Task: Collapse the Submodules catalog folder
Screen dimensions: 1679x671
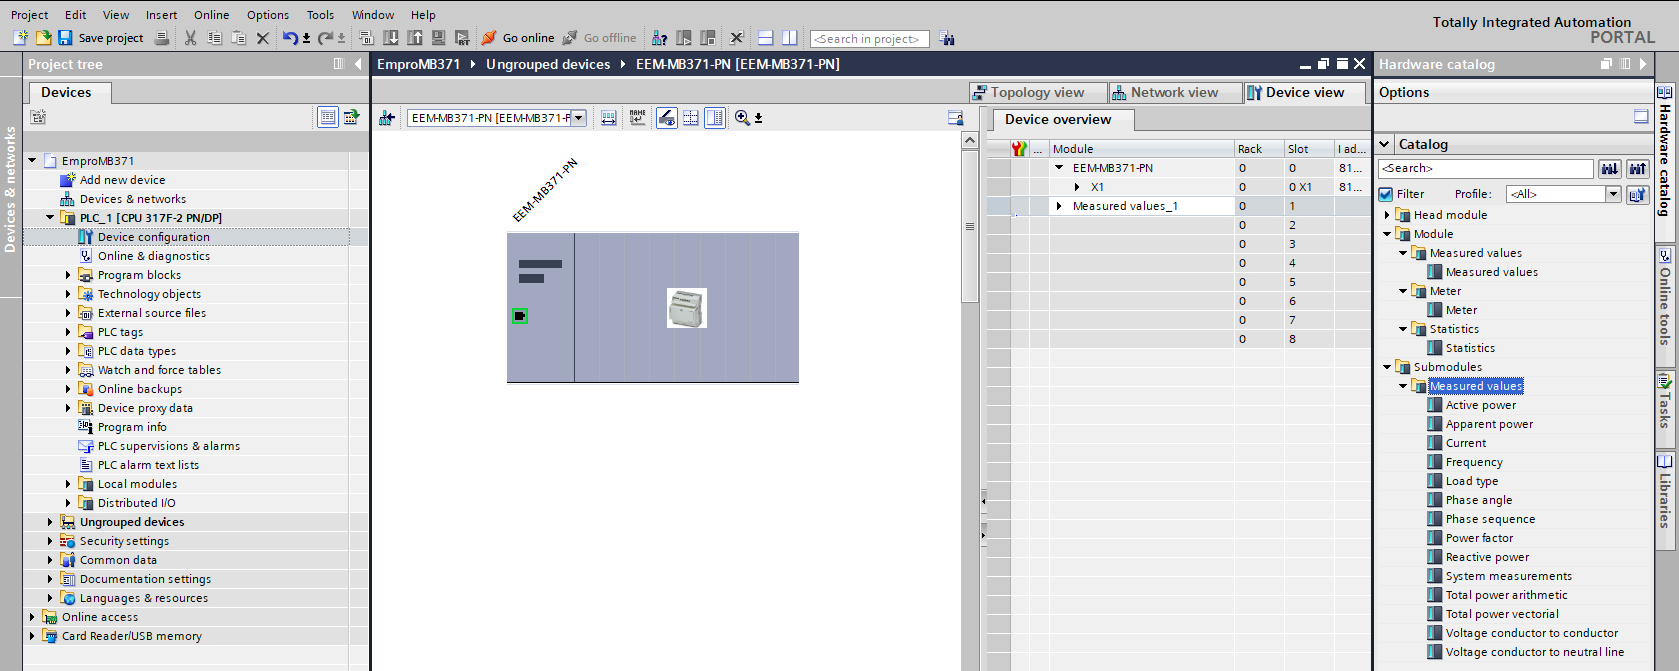Action: [x=1387, y=367]
